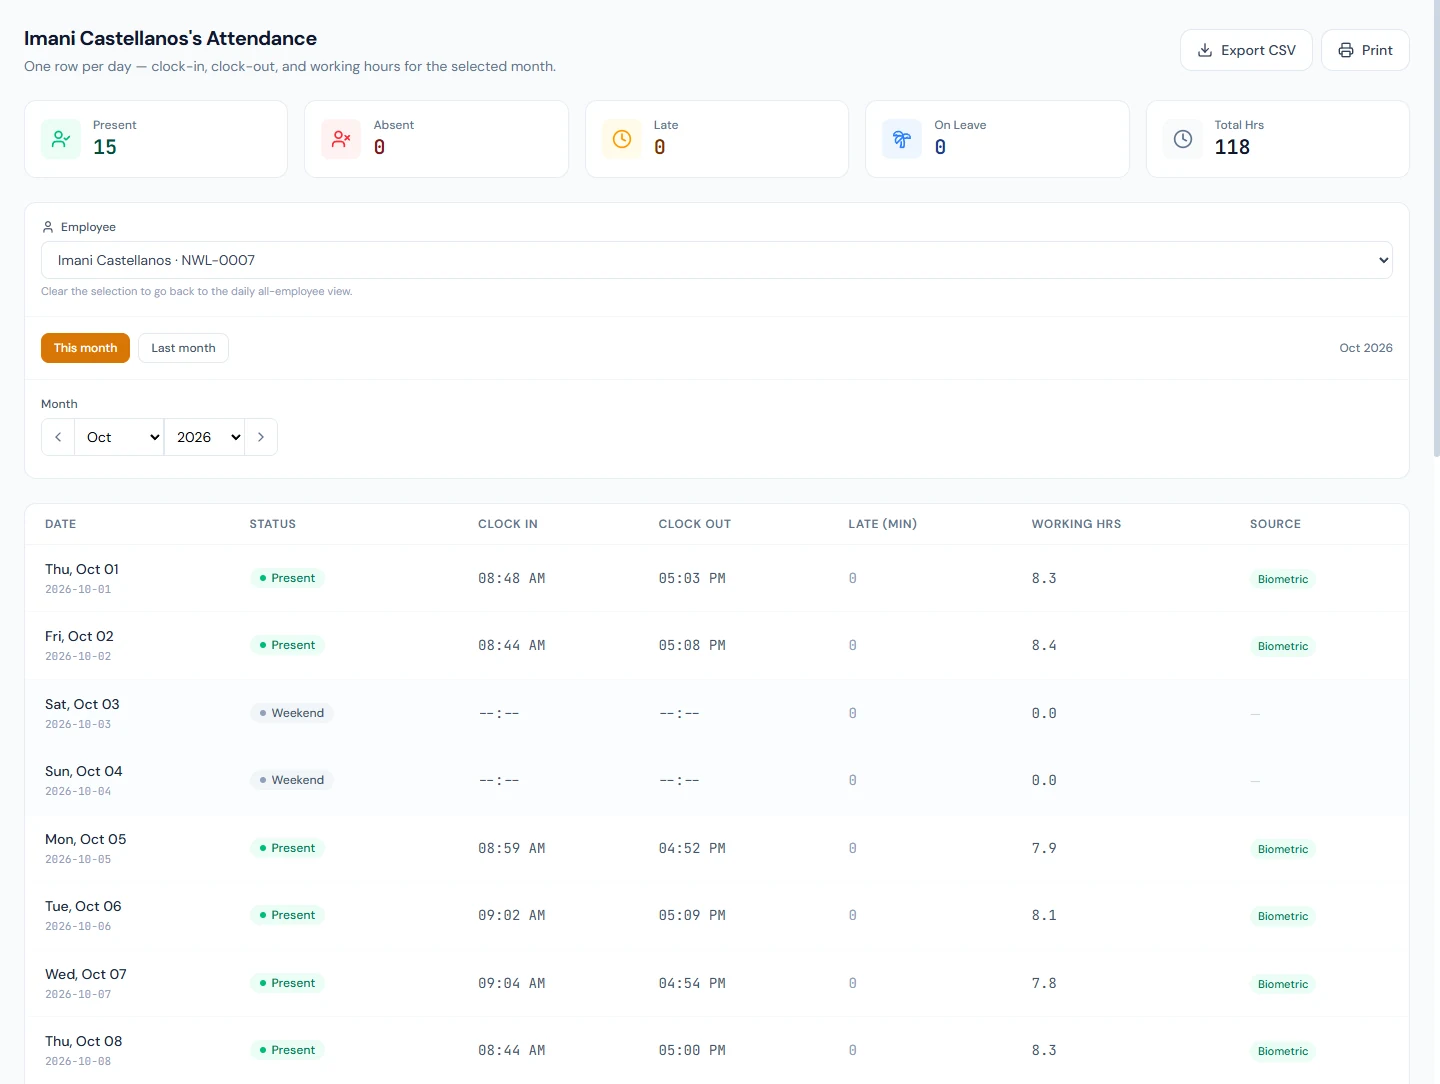Click the WORKING HRS column header
The width and height of the screenshot is (1440, 1084).
(x=1076, y=524)
